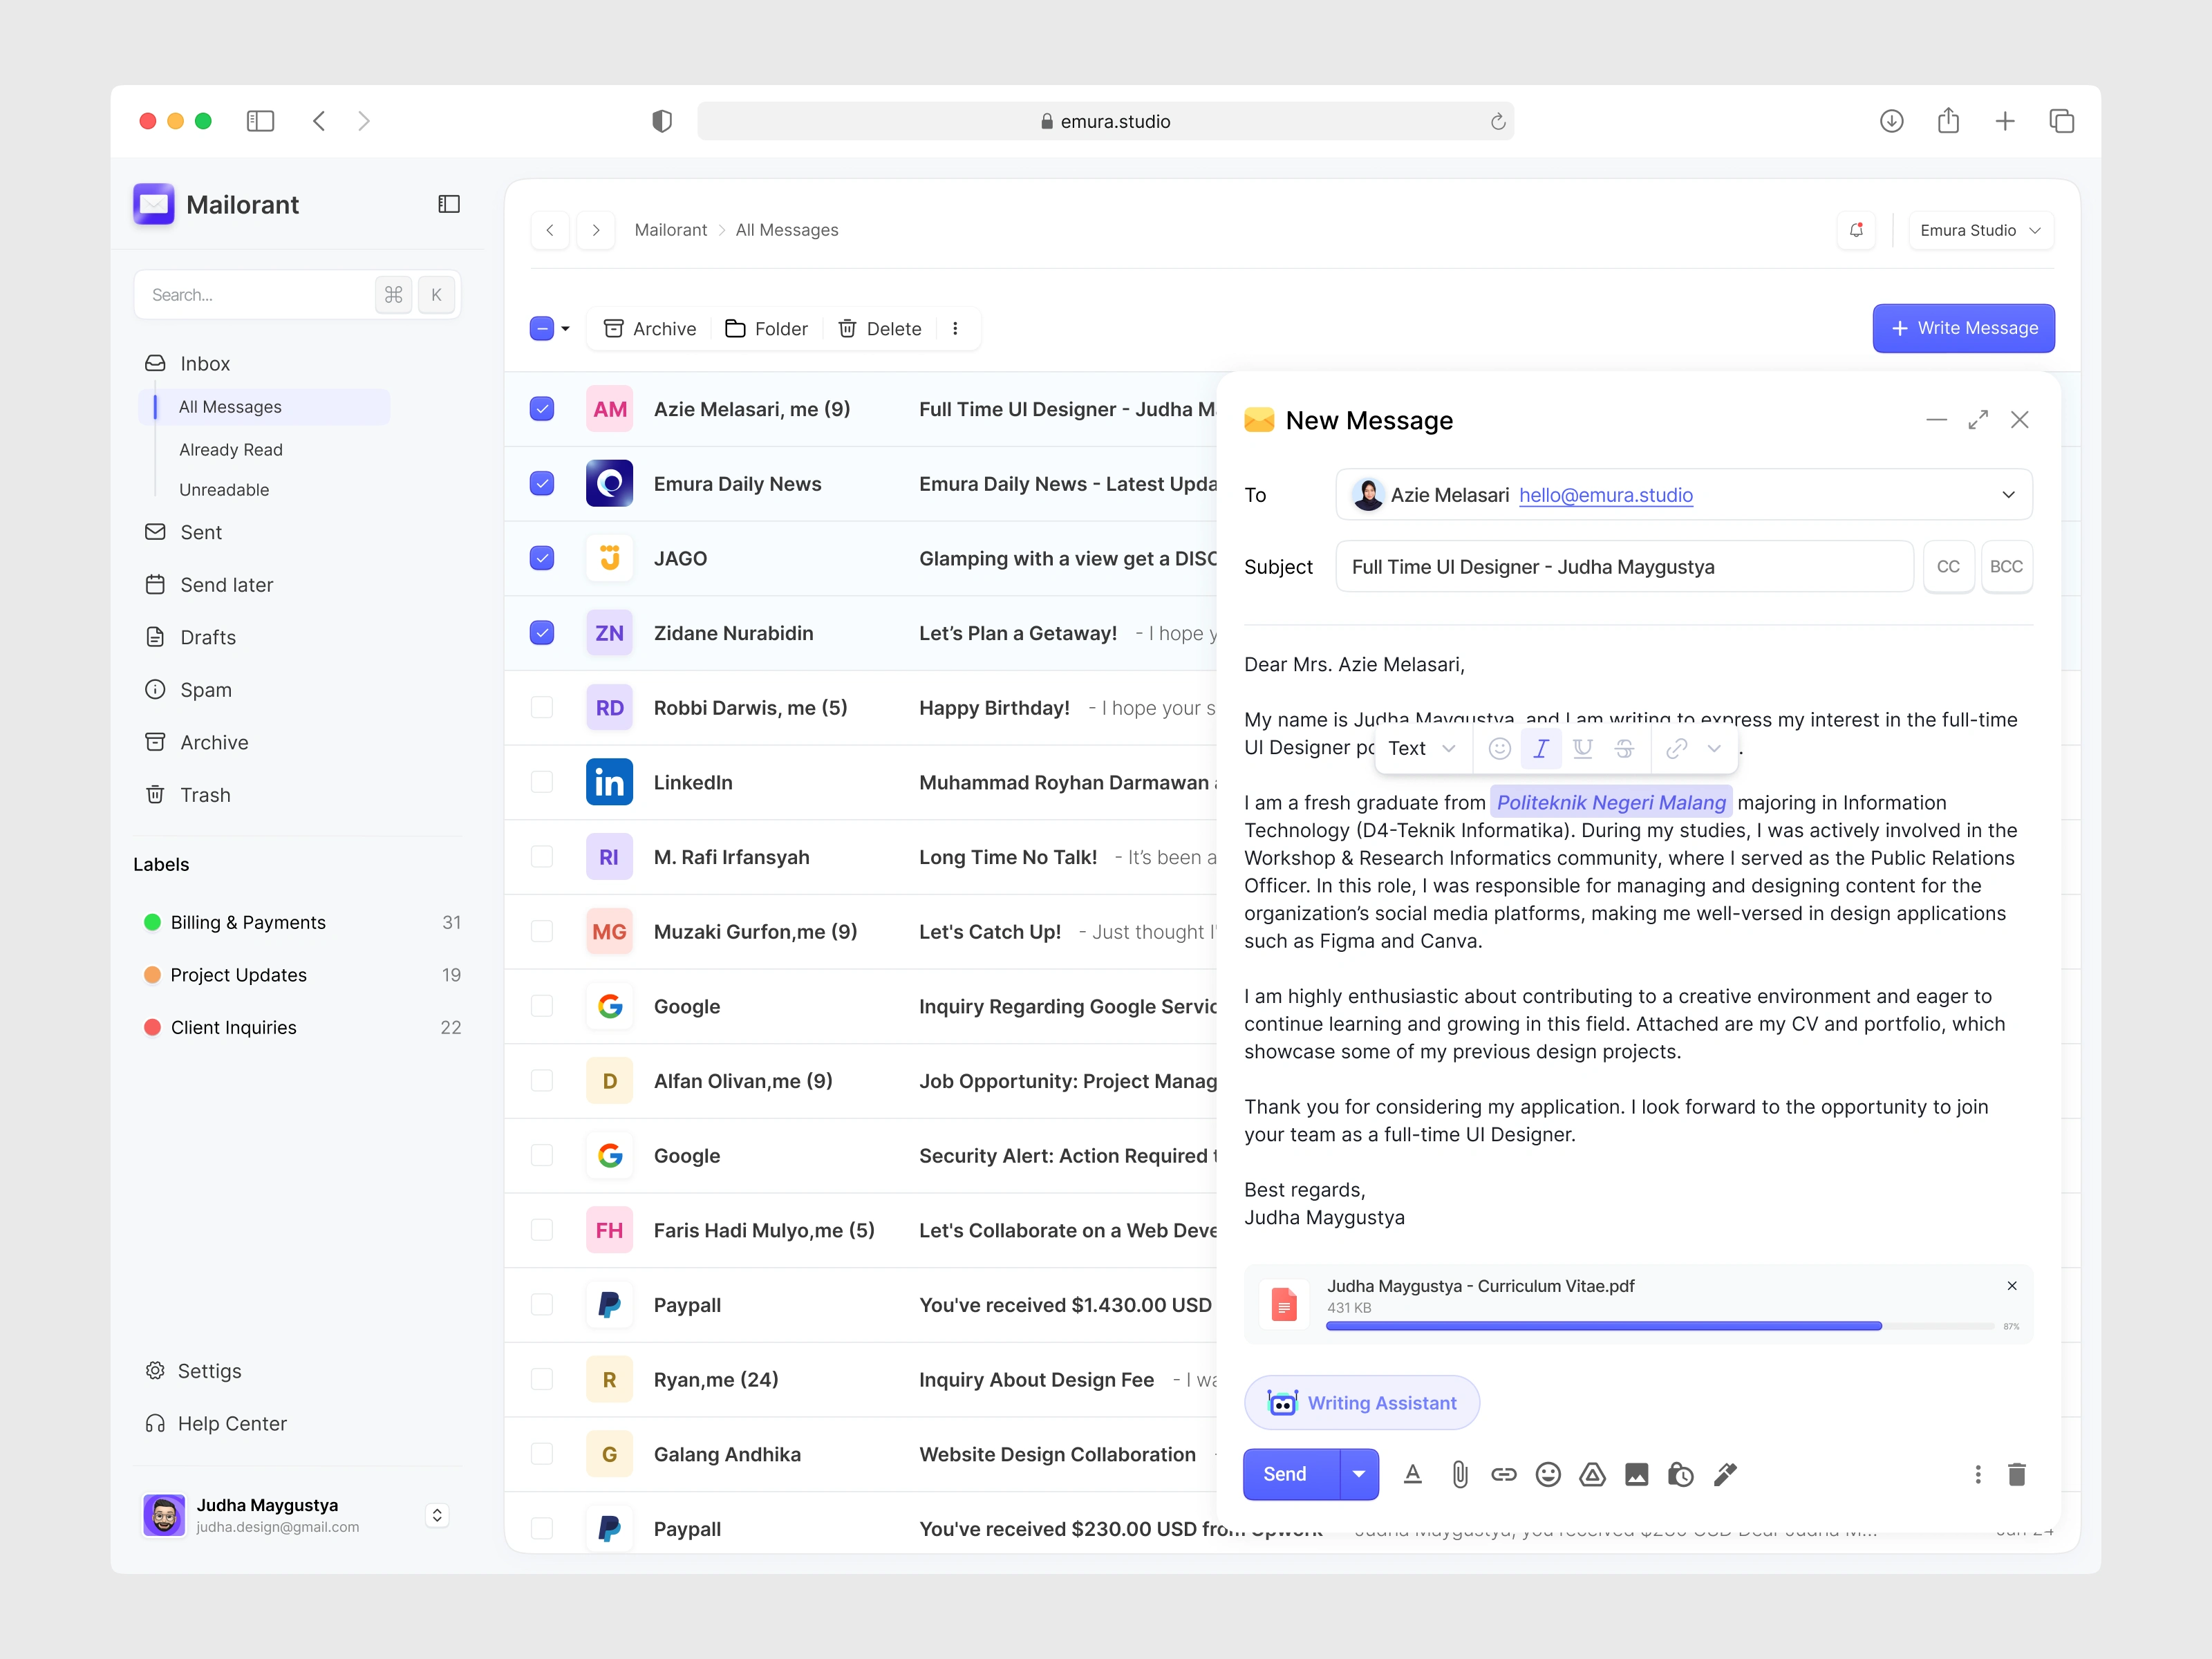This screenshot has width=2212, height=1659.
Task: Open the Text style dropdown
Action: [1422, 748]
